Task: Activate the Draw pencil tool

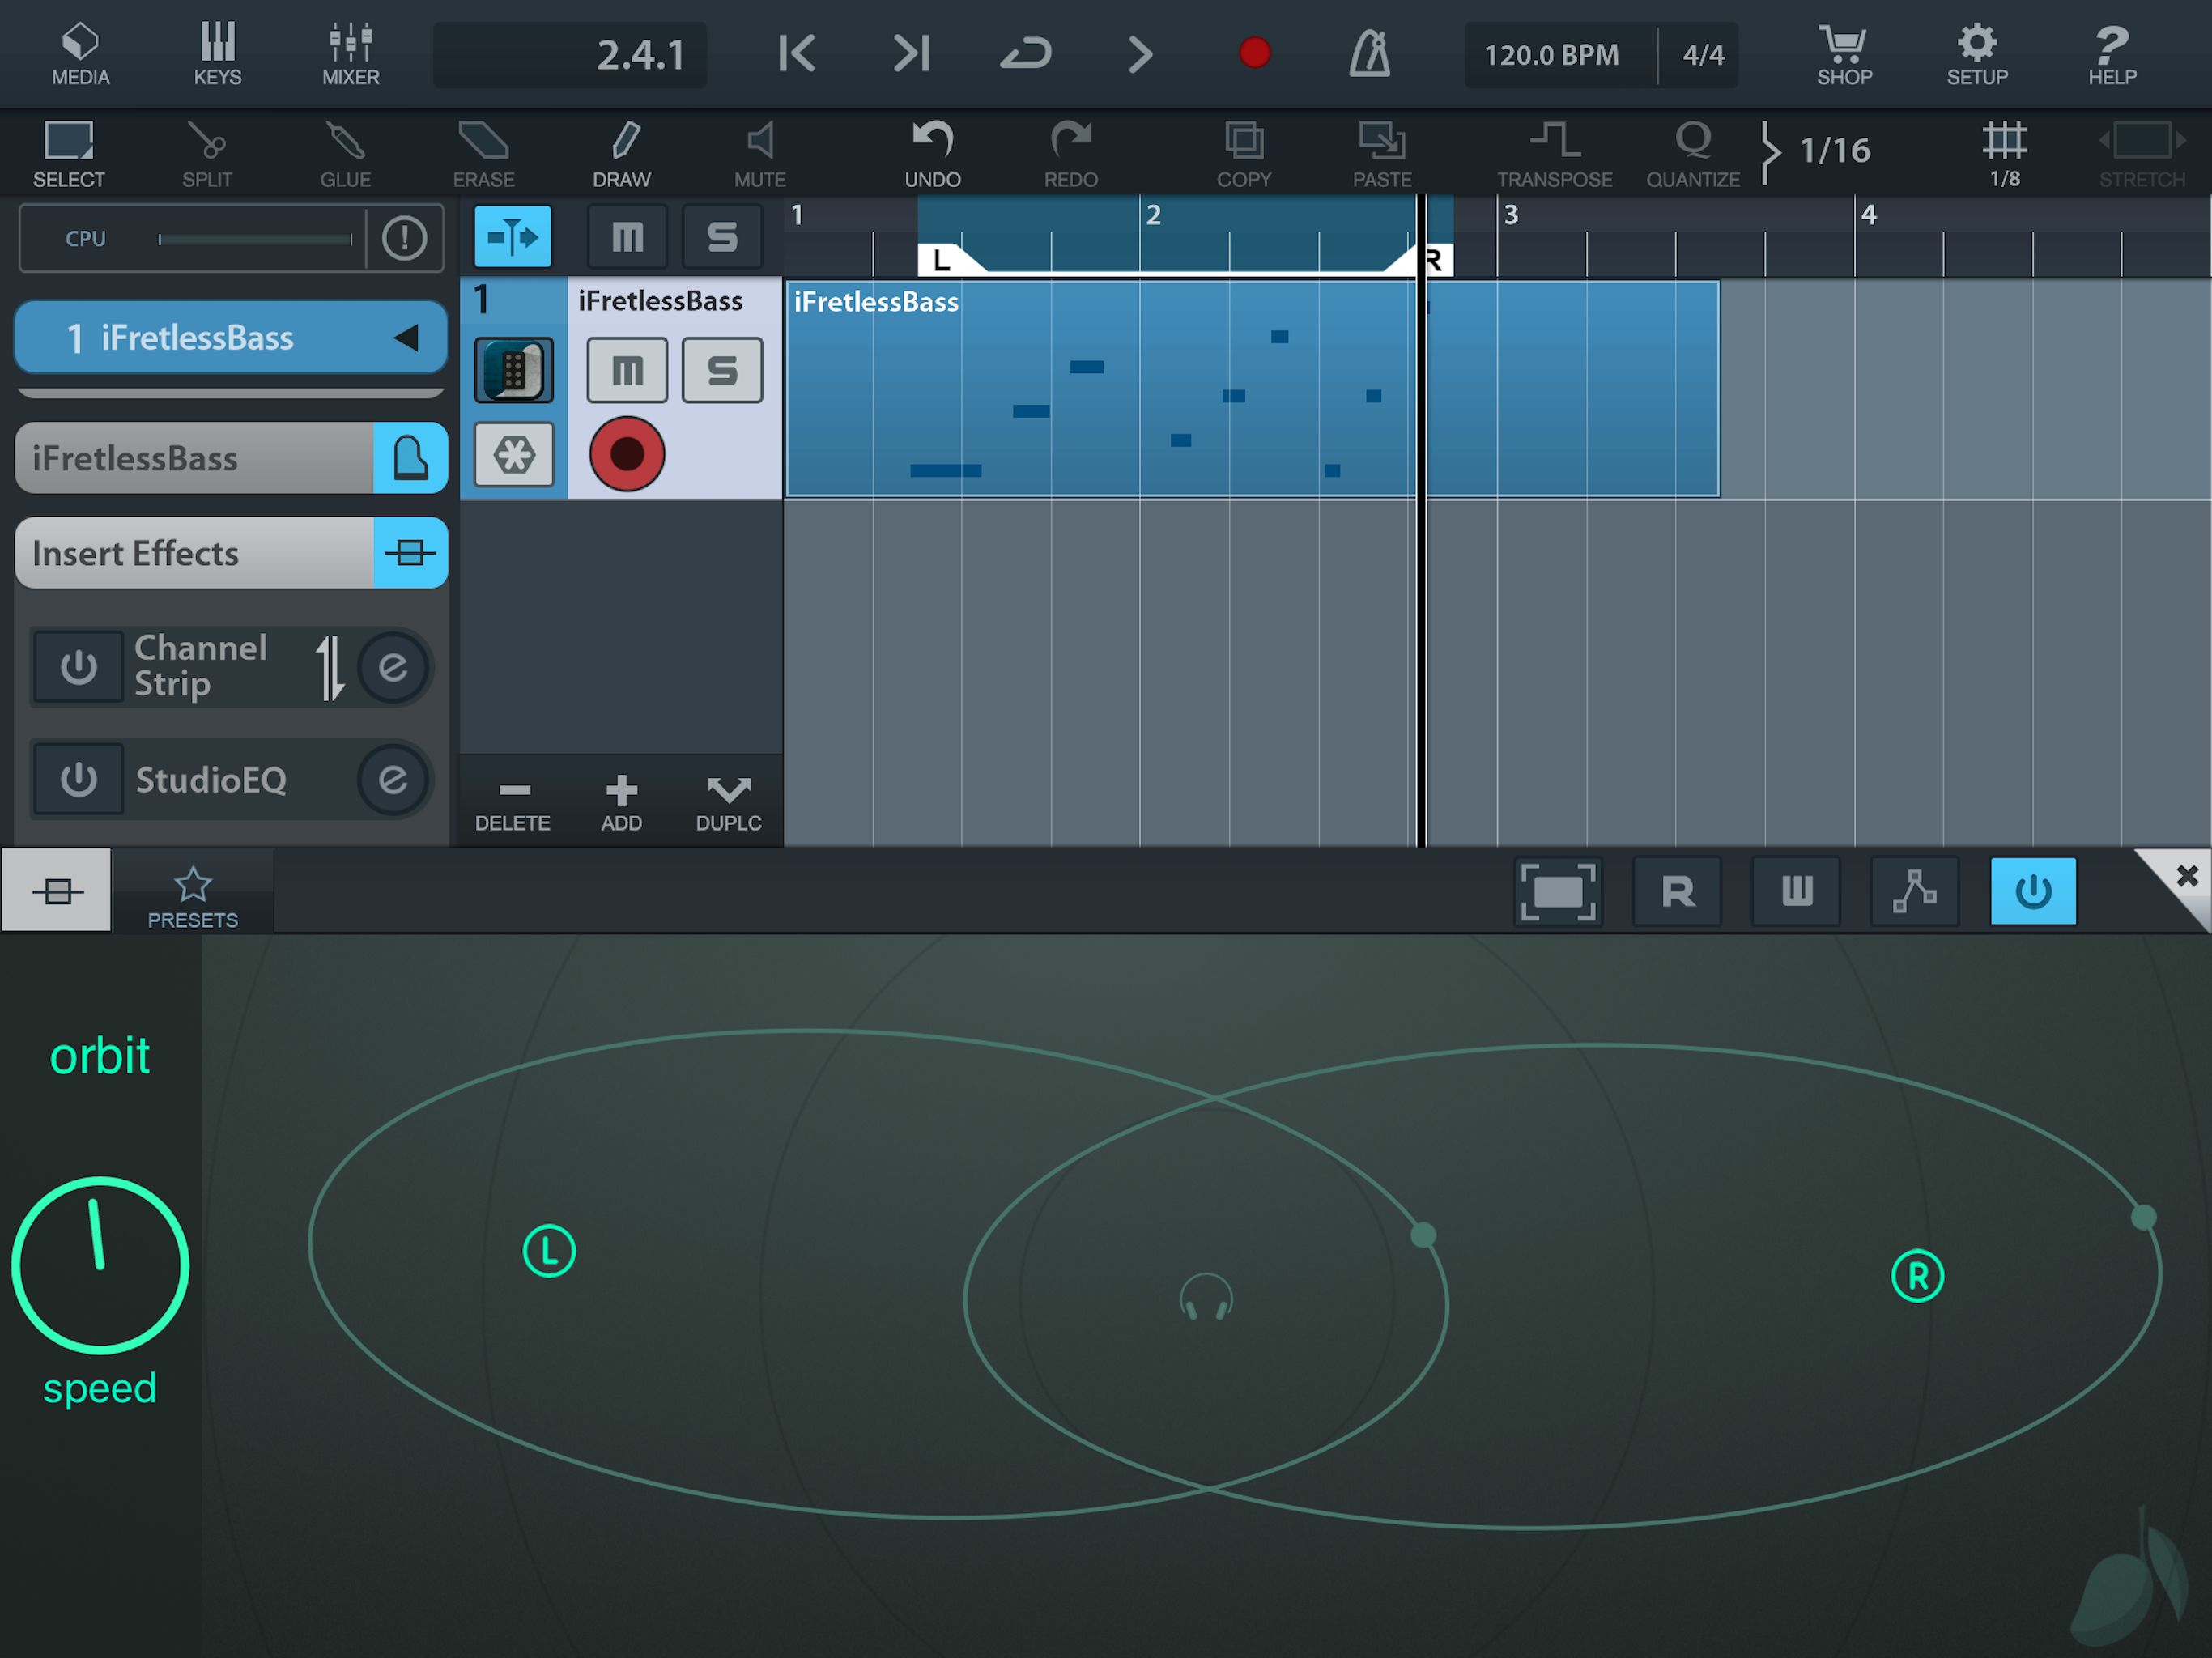Action: (622, 153)
